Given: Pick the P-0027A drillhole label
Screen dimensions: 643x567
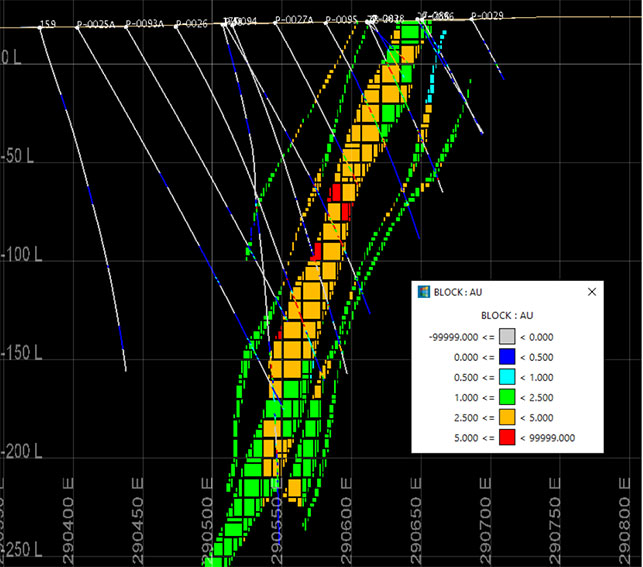Looking at the screenshot, I should coord(293,20).
